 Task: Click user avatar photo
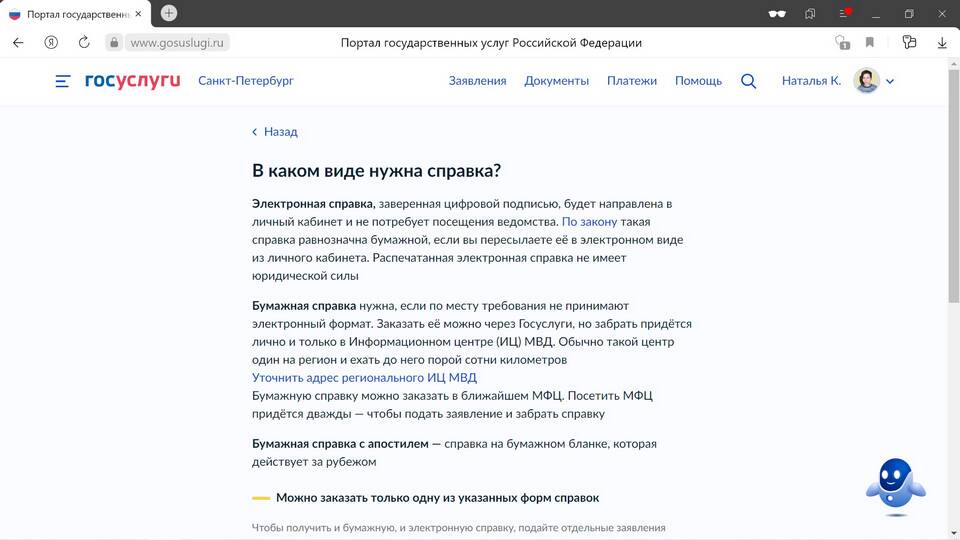tap(866, 81)
